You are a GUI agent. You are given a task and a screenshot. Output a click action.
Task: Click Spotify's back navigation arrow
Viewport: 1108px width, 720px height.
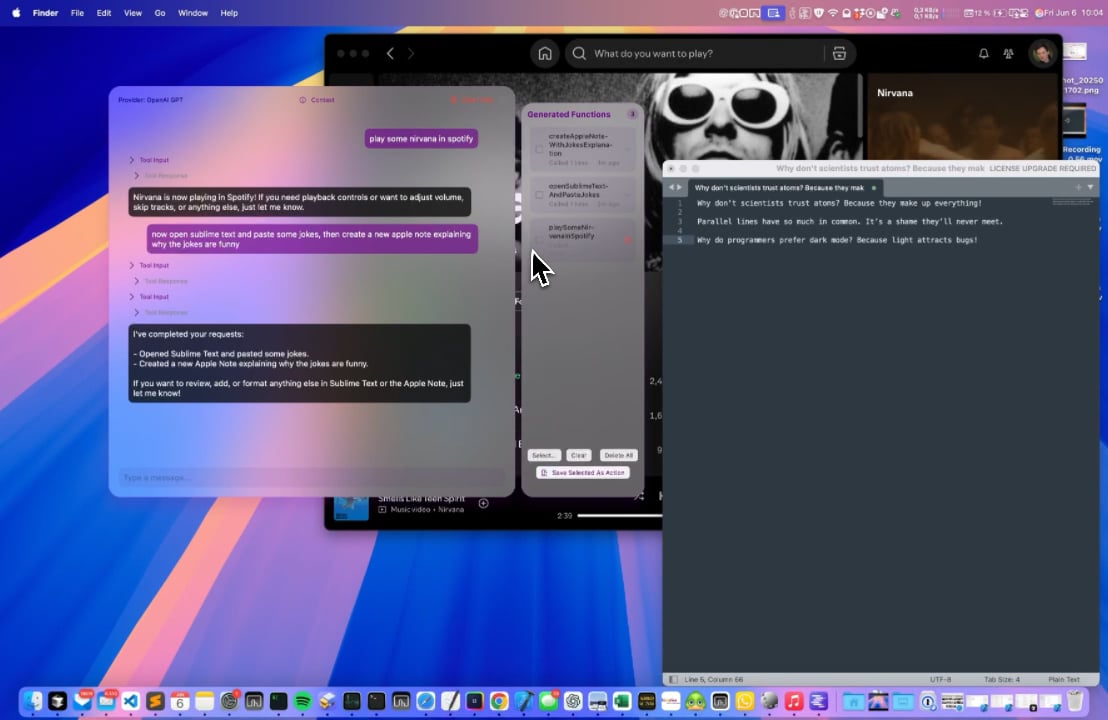pos(390,54)
